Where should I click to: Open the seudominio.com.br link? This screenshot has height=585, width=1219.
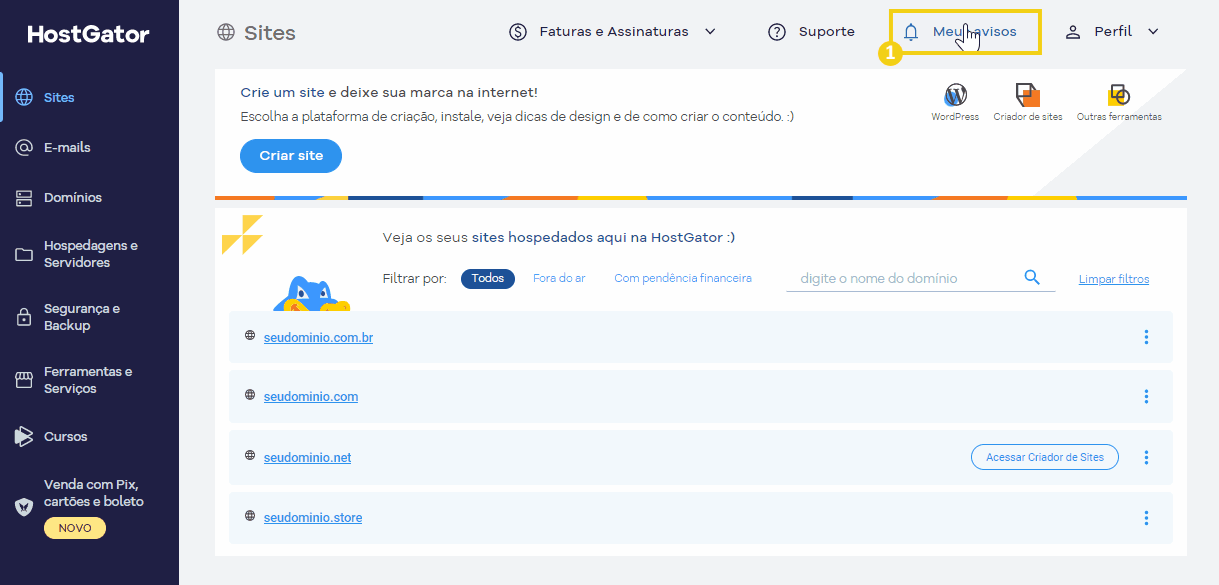tap(318, 338)
